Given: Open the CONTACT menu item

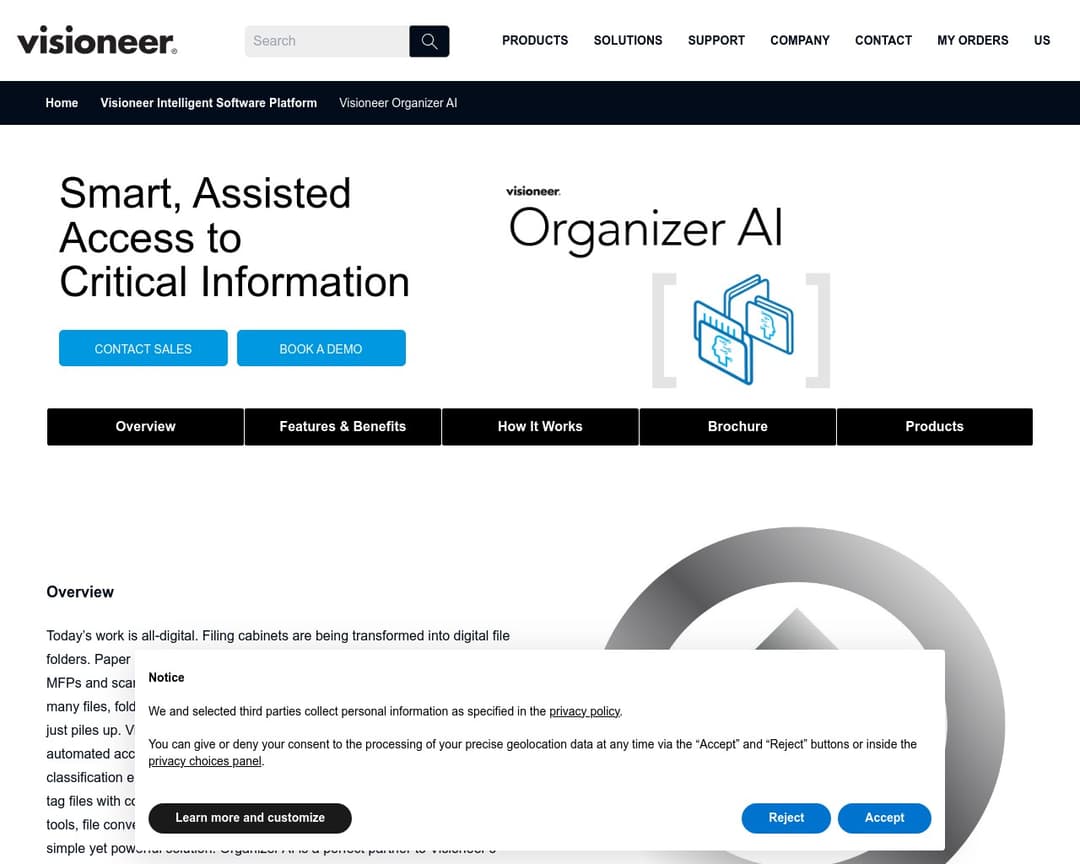Looking at the screenshot, I should click(883, 41).
